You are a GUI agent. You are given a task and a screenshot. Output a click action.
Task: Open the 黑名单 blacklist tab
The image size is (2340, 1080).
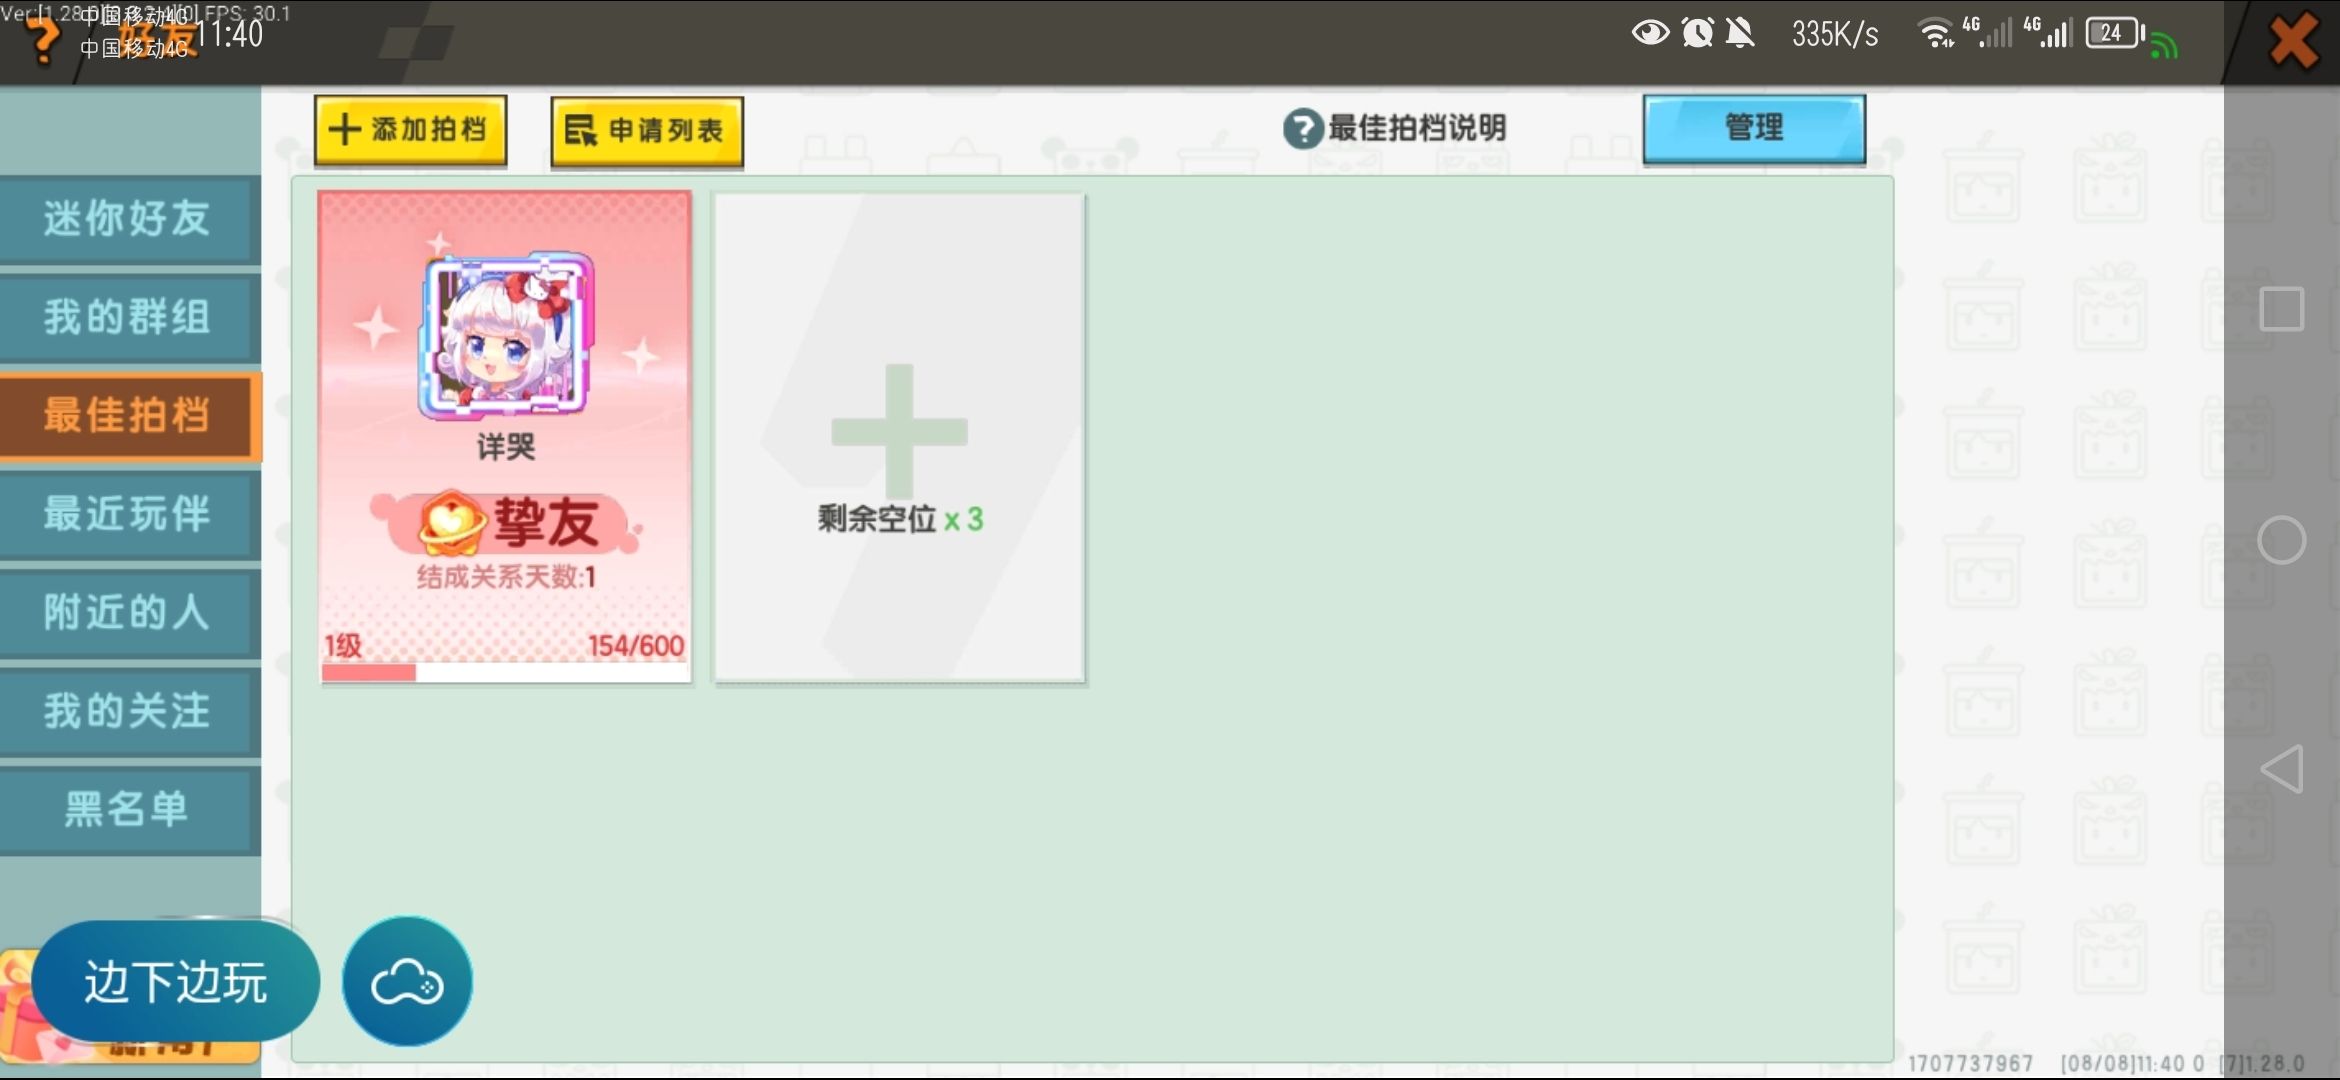pos(128,809)
